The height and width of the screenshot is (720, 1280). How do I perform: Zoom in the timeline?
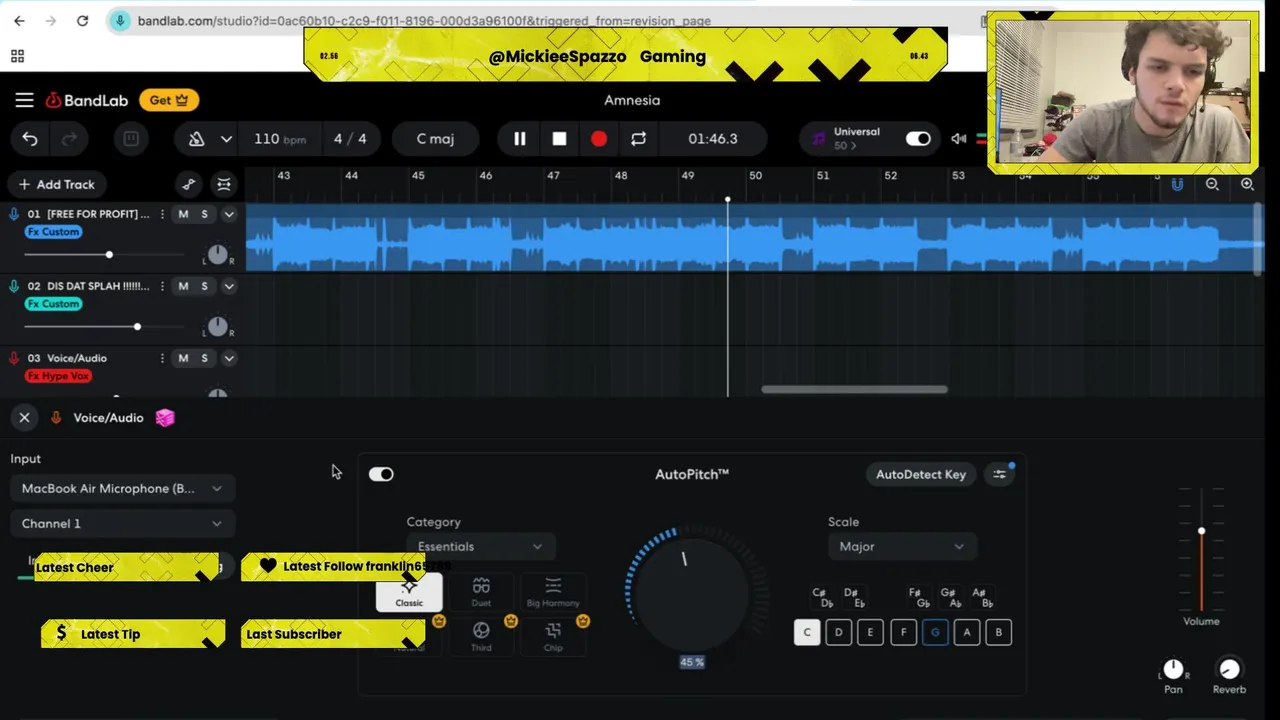tap(1247, 184)
